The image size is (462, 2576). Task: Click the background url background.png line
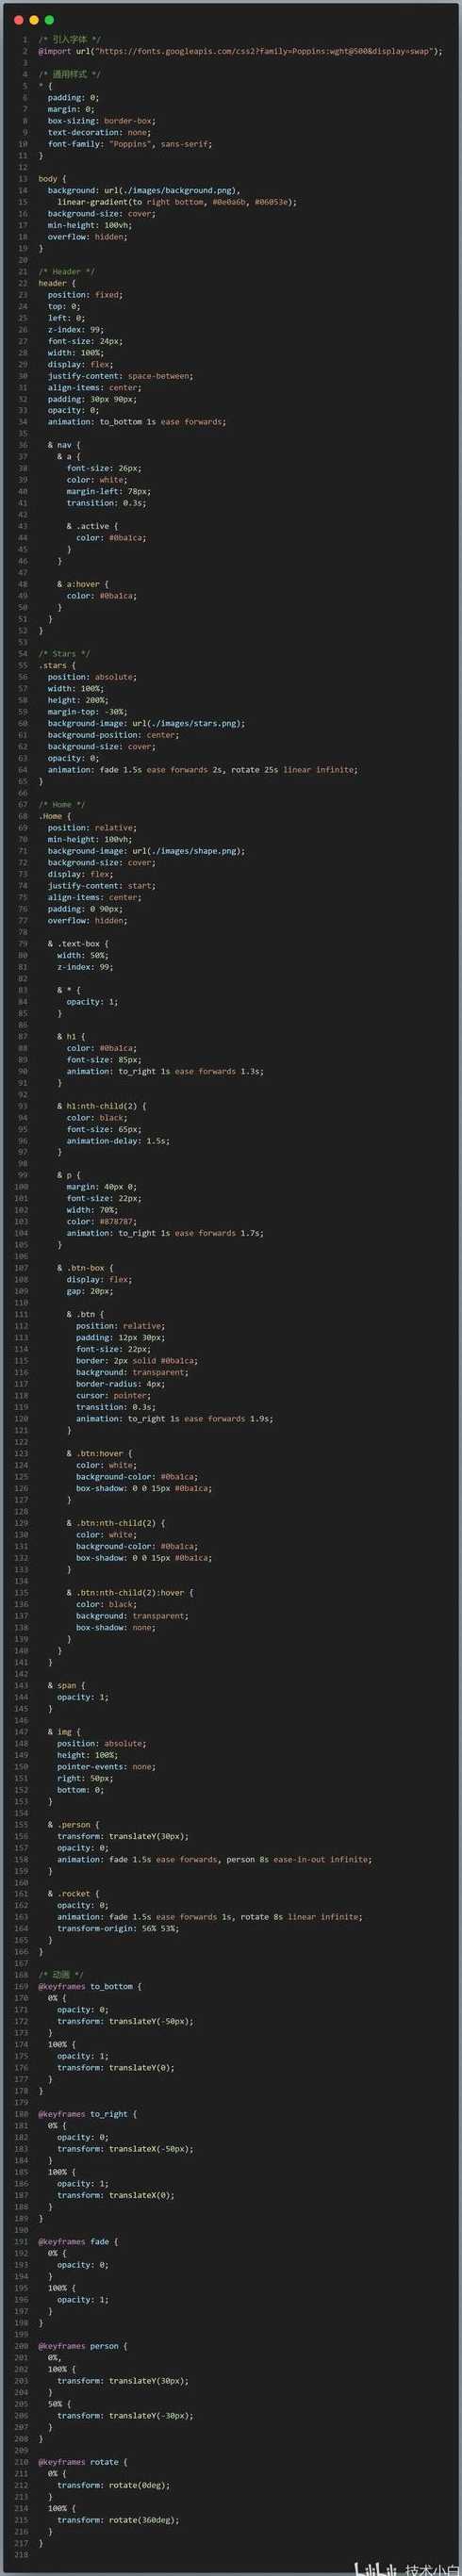click(144, 190)
